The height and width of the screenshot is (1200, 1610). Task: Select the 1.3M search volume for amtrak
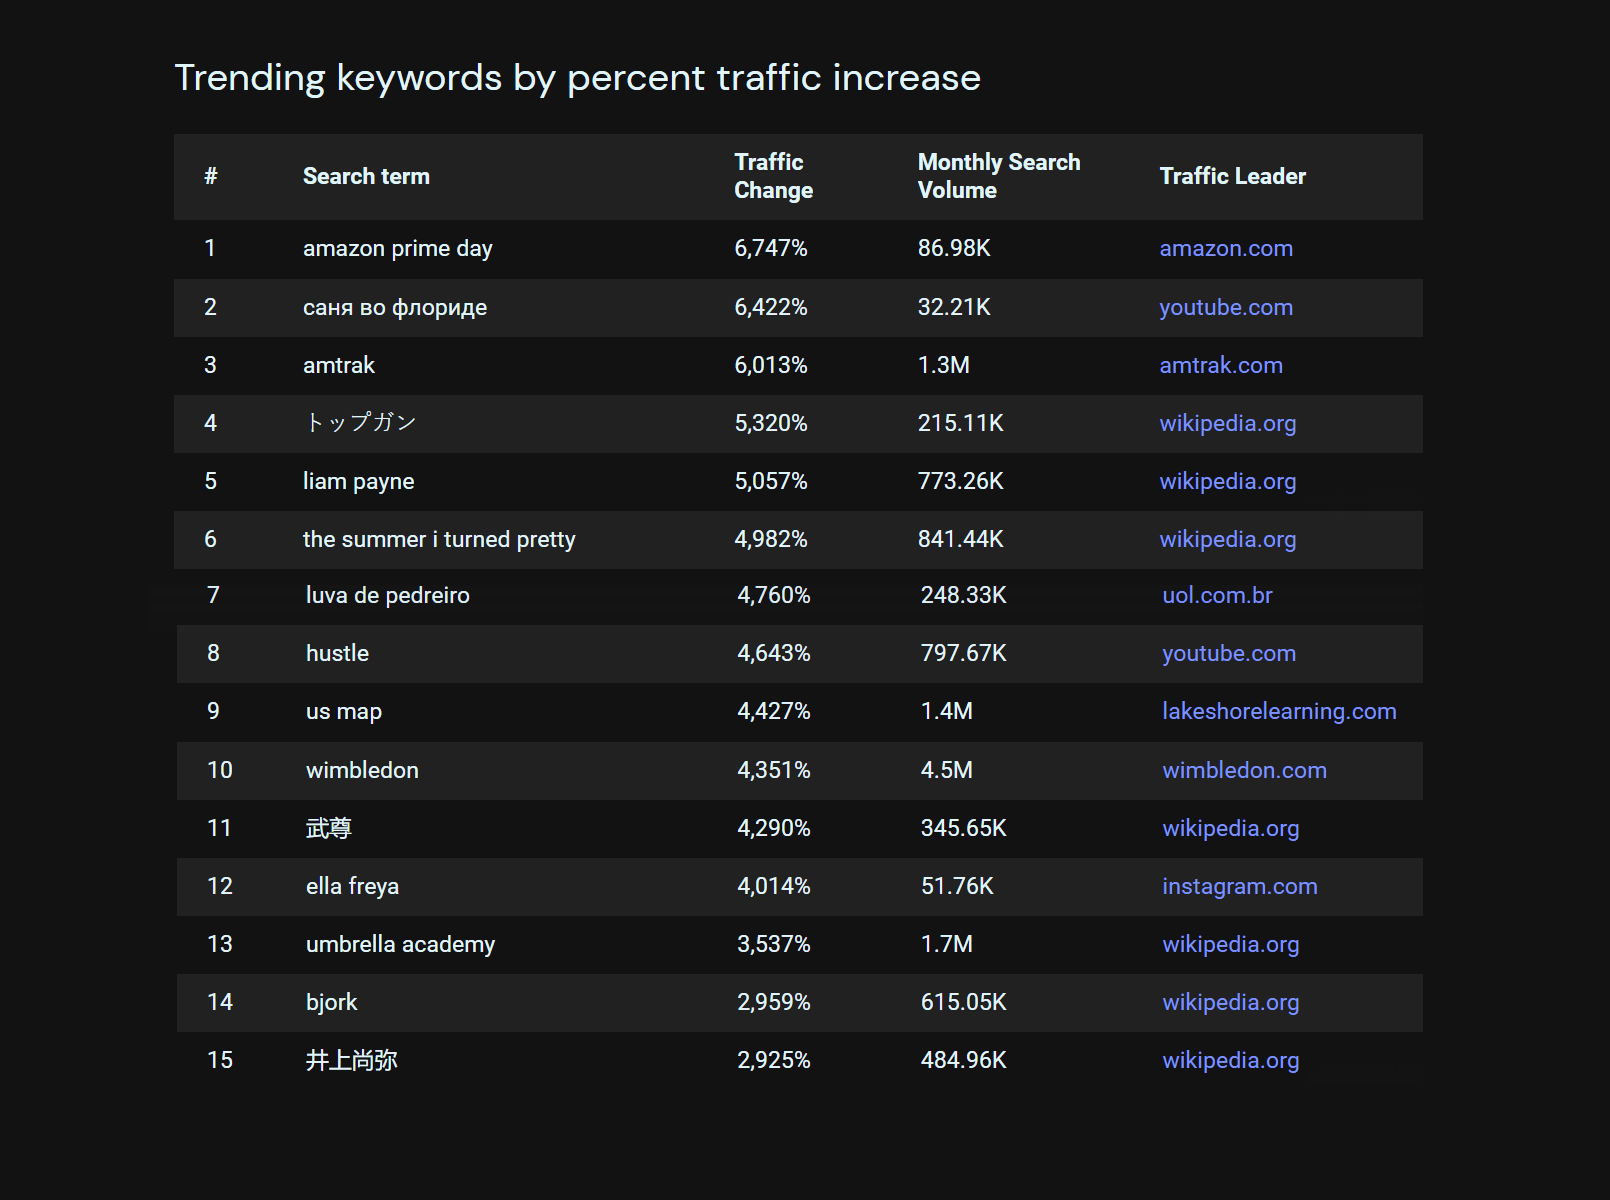tap(943, 365)
